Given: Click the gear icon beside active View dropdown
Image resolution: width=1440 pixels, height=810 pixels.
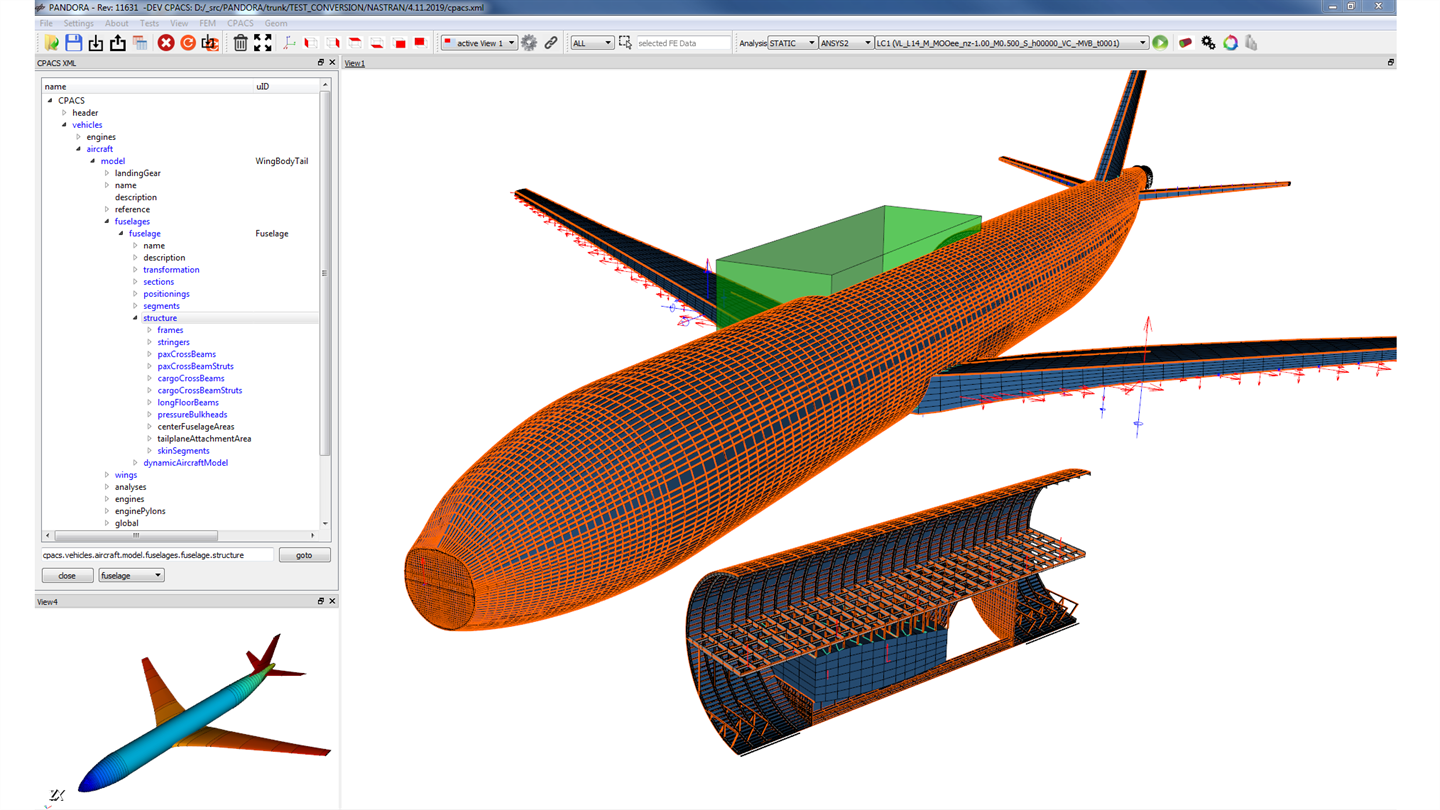Looking at the screenshot, I should (x=529, y=43).
